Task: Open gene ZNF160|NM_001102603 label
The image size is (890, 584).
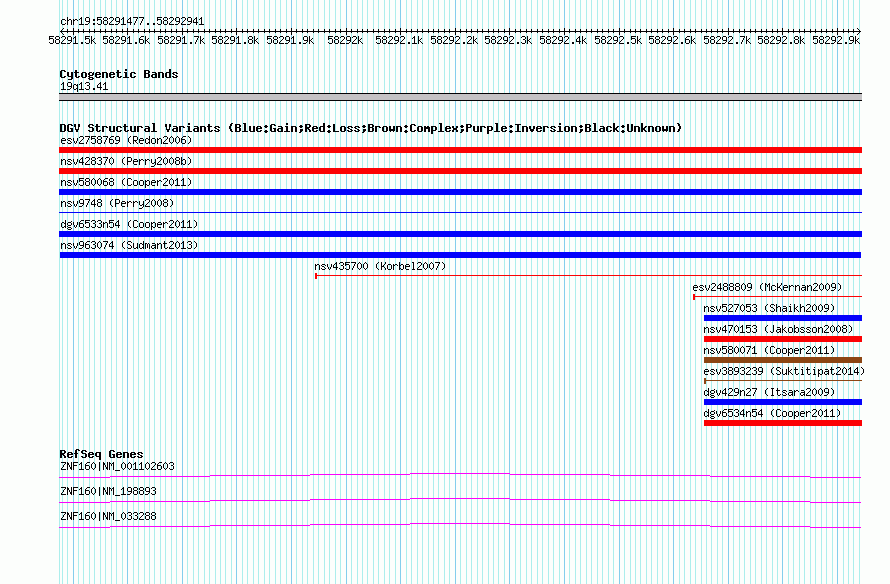Action: pos(117,467)
